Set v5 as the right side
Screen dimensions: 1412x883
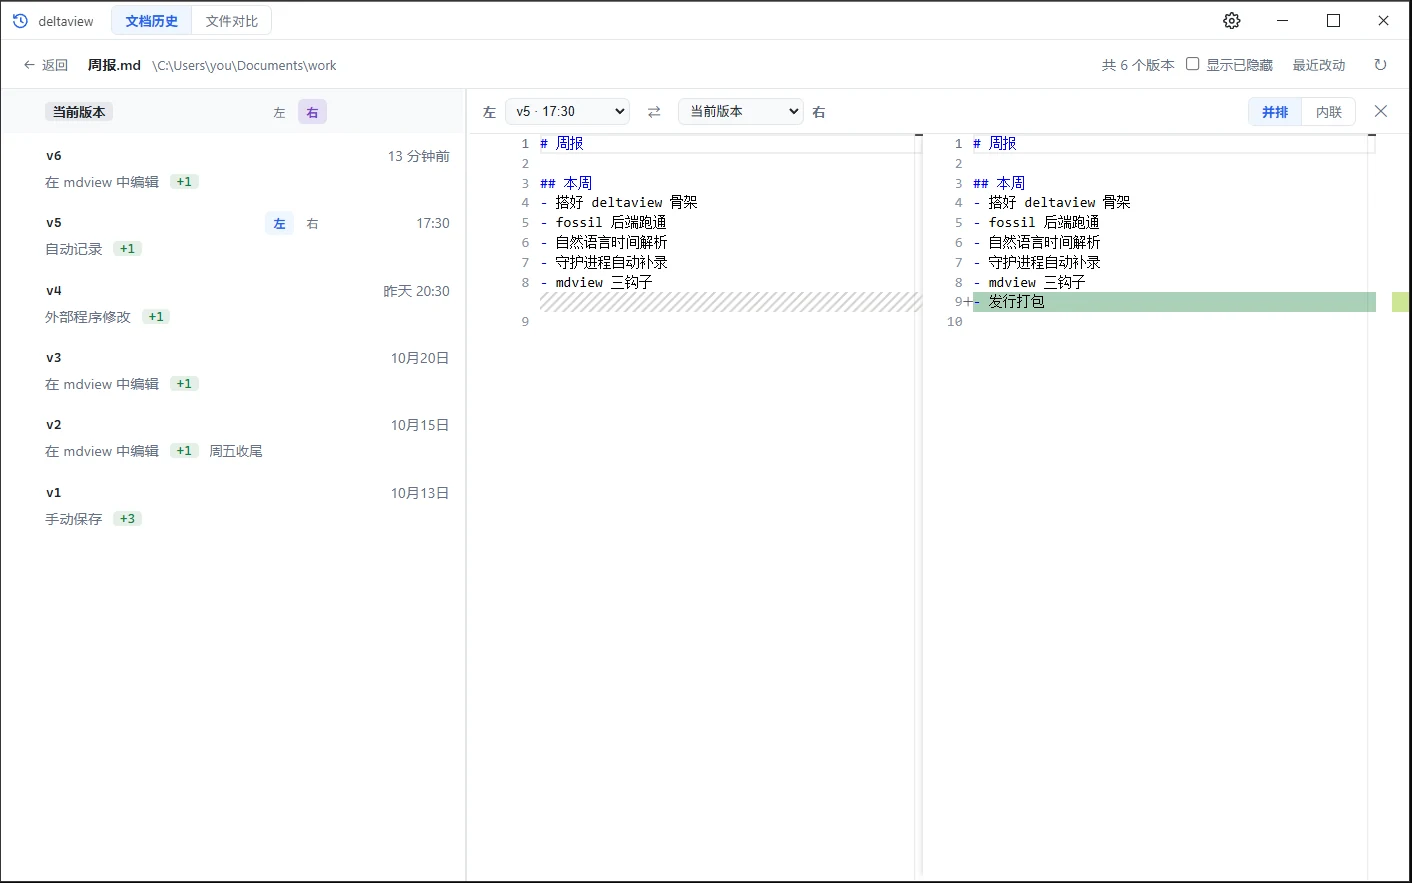(x=312, y=224)
